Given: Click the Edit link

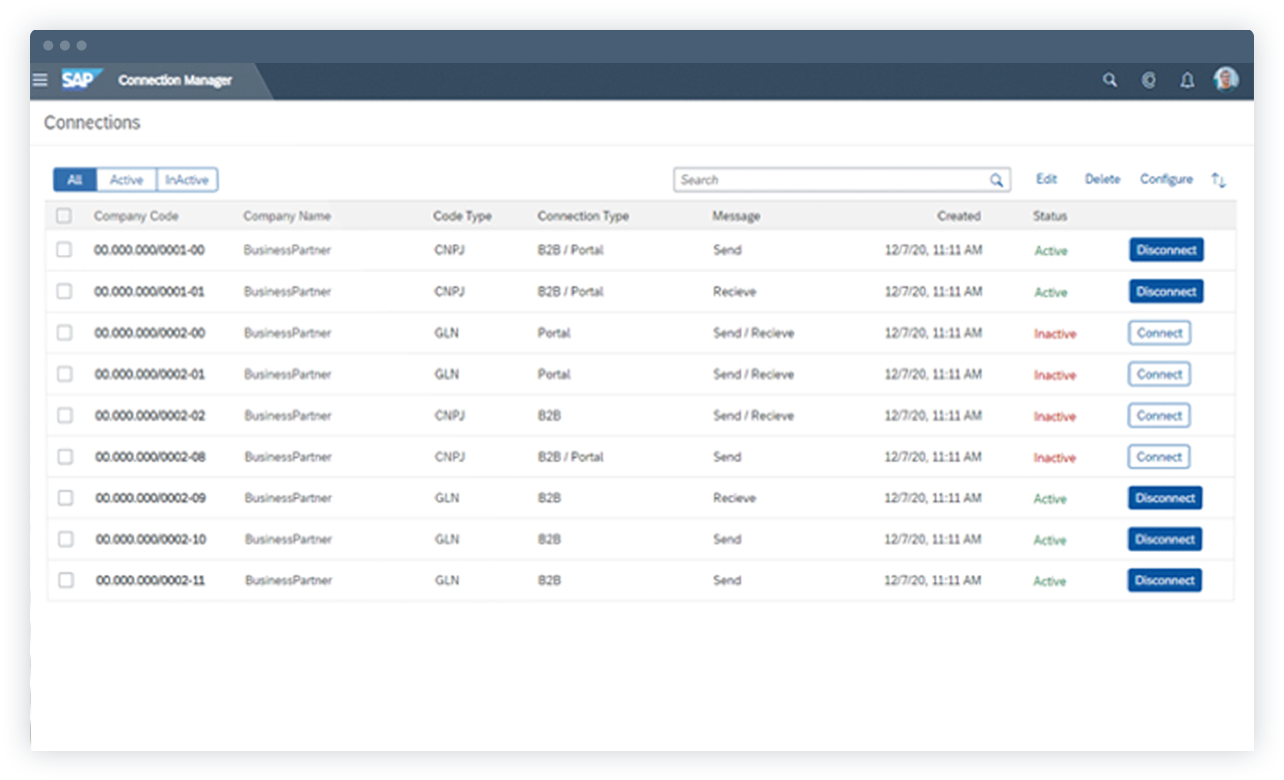Looking at the screenshot, I should coord(1046,178).
